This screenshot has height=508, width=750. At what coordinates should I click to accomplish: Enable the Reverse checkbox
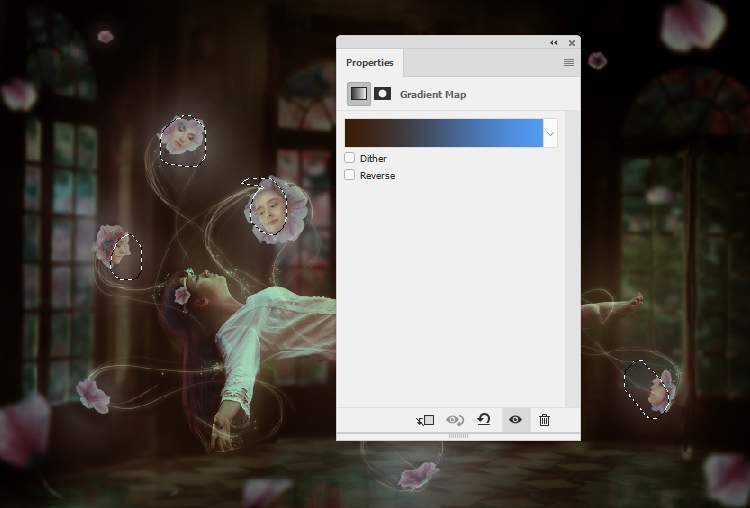[350, 175]
